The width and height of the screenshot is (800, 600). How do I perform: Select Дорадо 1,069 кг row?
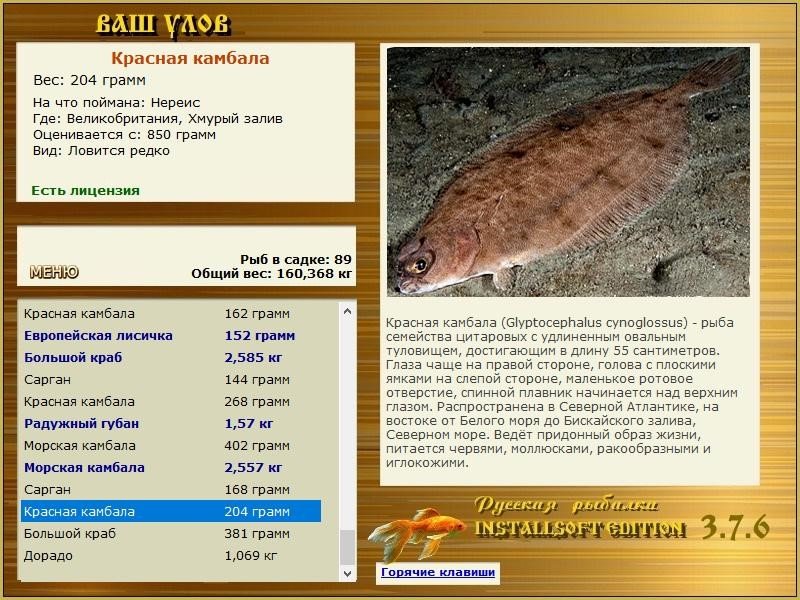point(171,555)
